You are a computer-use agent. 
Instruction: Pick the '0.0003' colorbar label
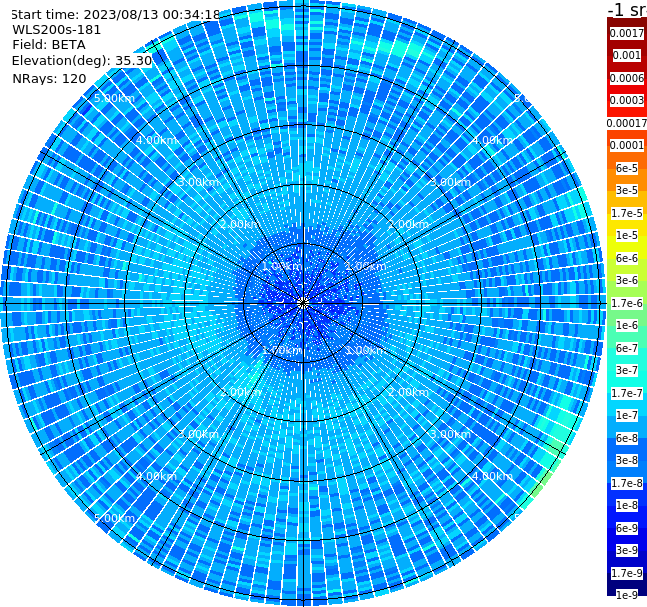pos(627,100)
